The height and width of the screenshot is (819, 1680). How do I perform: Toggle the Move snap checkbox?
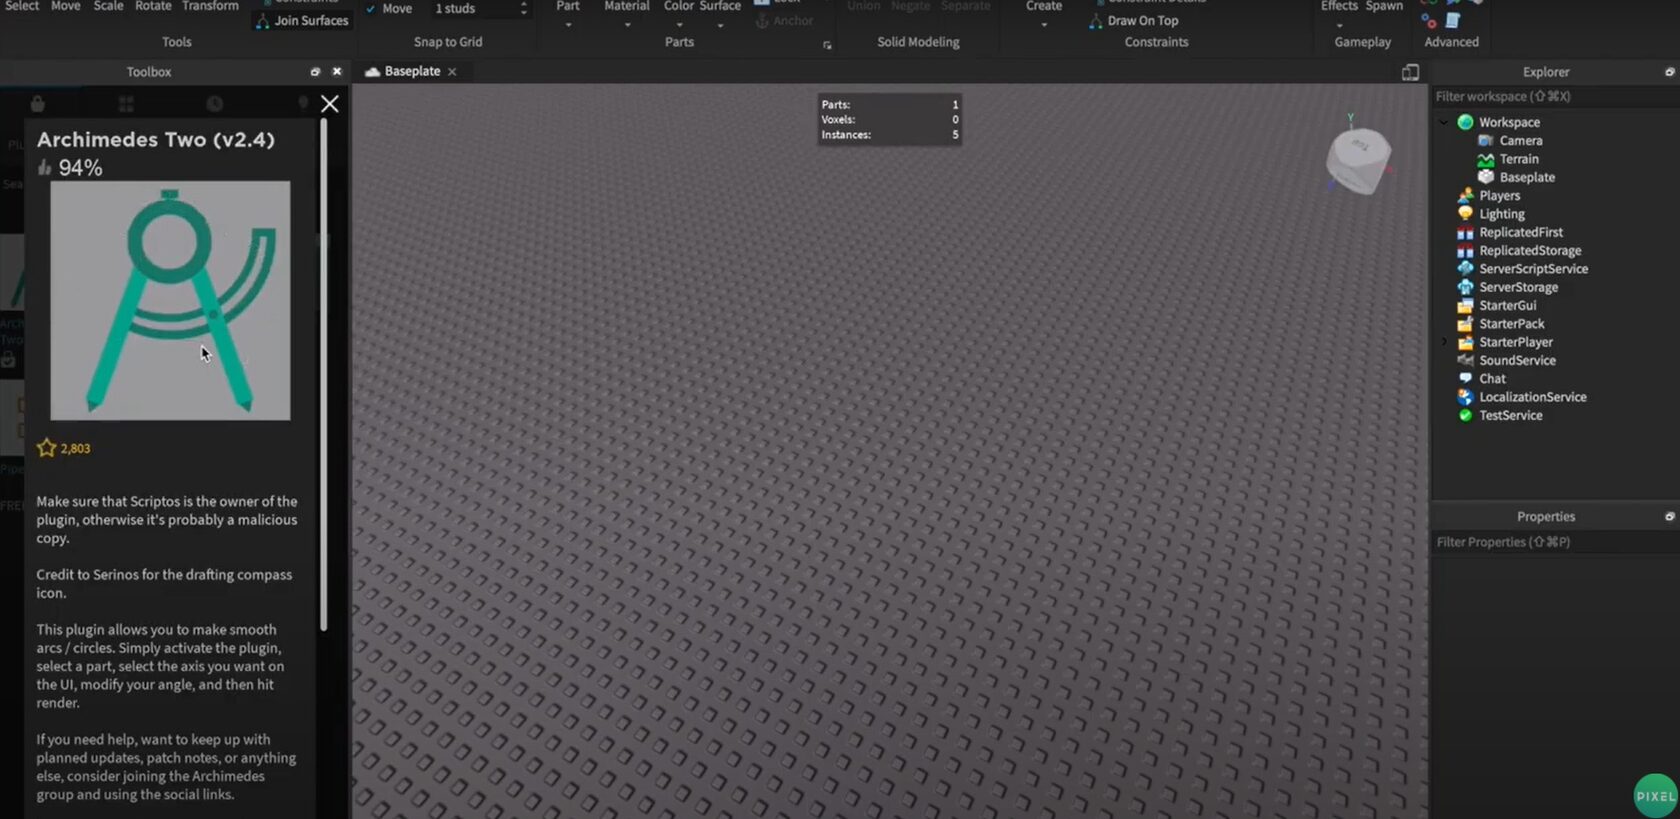371,9
